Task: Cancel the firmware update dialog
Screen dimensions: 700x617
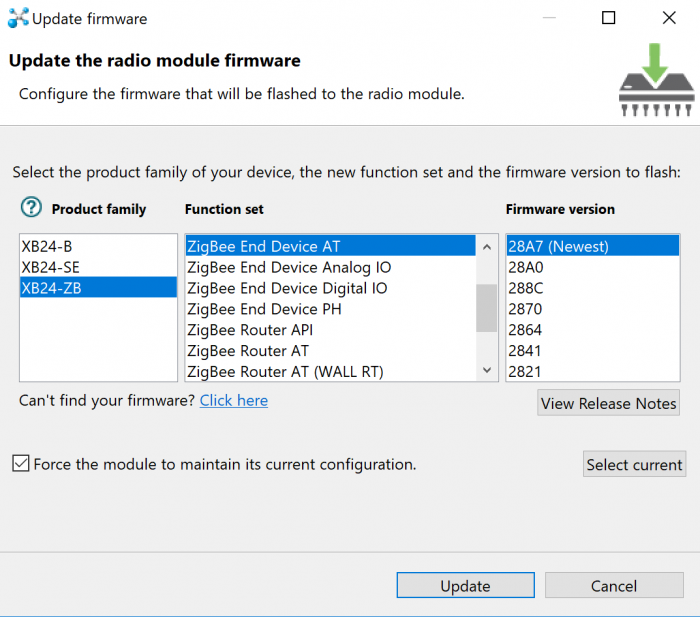Action: tap(614, 585)
